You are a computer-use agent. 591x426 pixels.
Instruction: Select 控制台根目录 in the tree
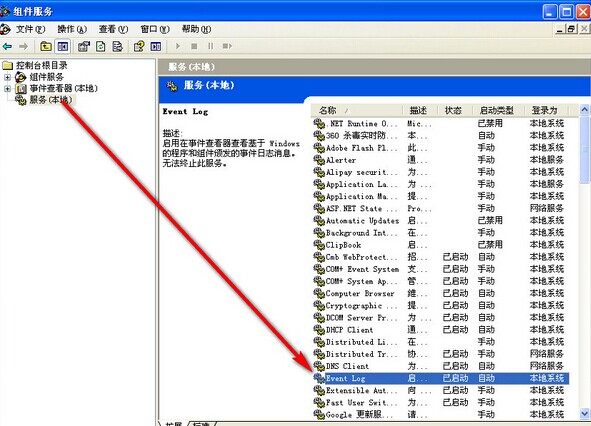41,66
